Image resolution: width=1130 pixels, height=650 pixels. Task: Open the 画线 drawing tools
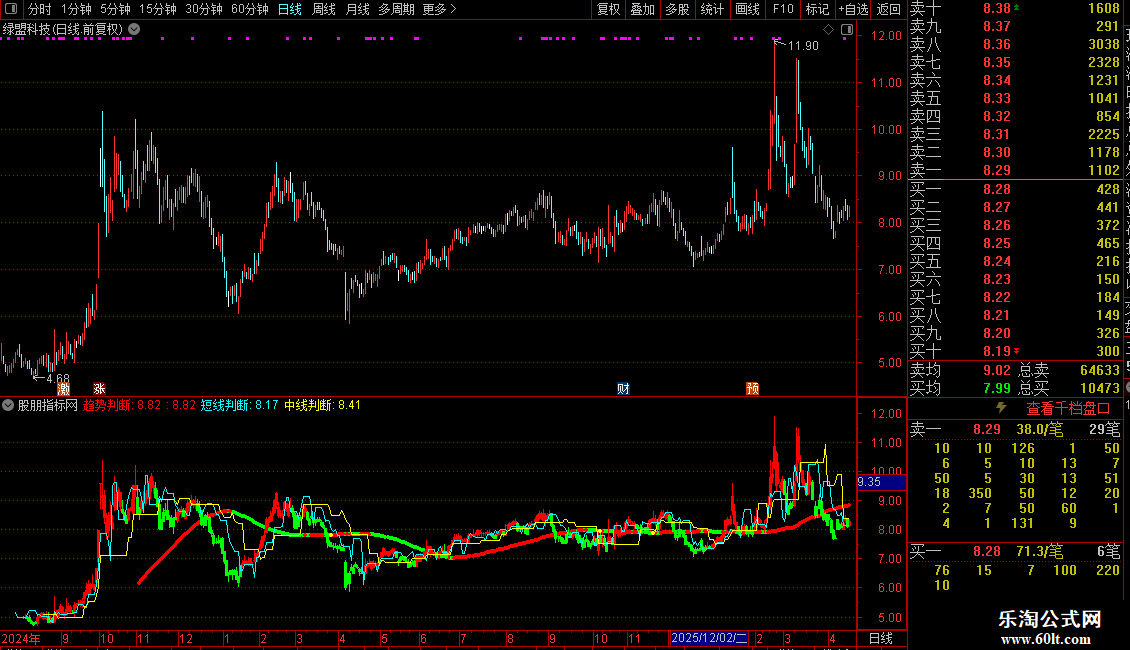[x=747, y=9]
